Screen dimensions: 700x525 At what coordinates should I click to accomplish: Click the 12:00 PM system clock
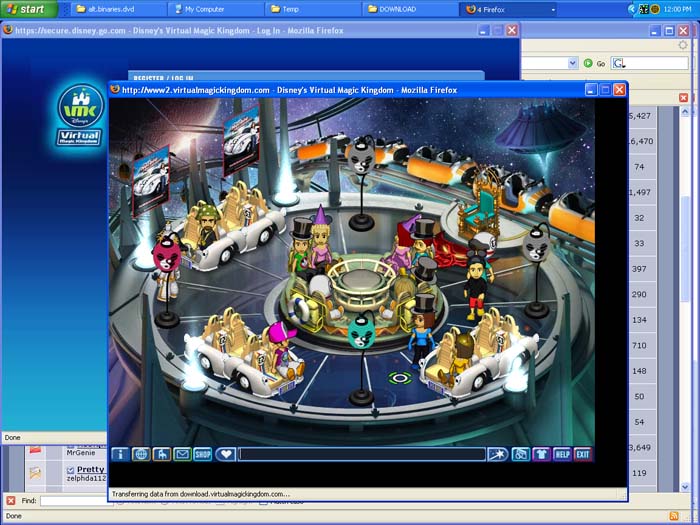pos(678,9)
